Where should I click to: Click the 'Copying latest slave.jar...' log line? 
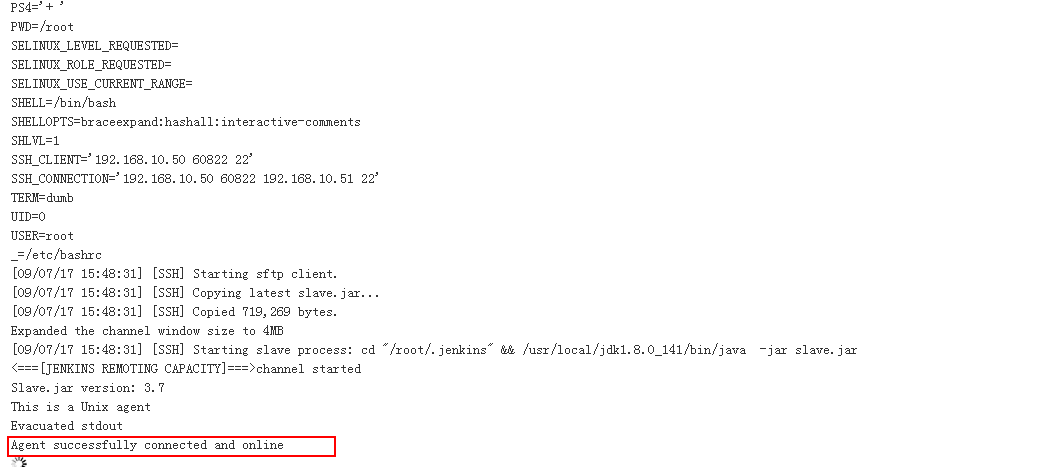pyautogui.click(x=195, y=293)
